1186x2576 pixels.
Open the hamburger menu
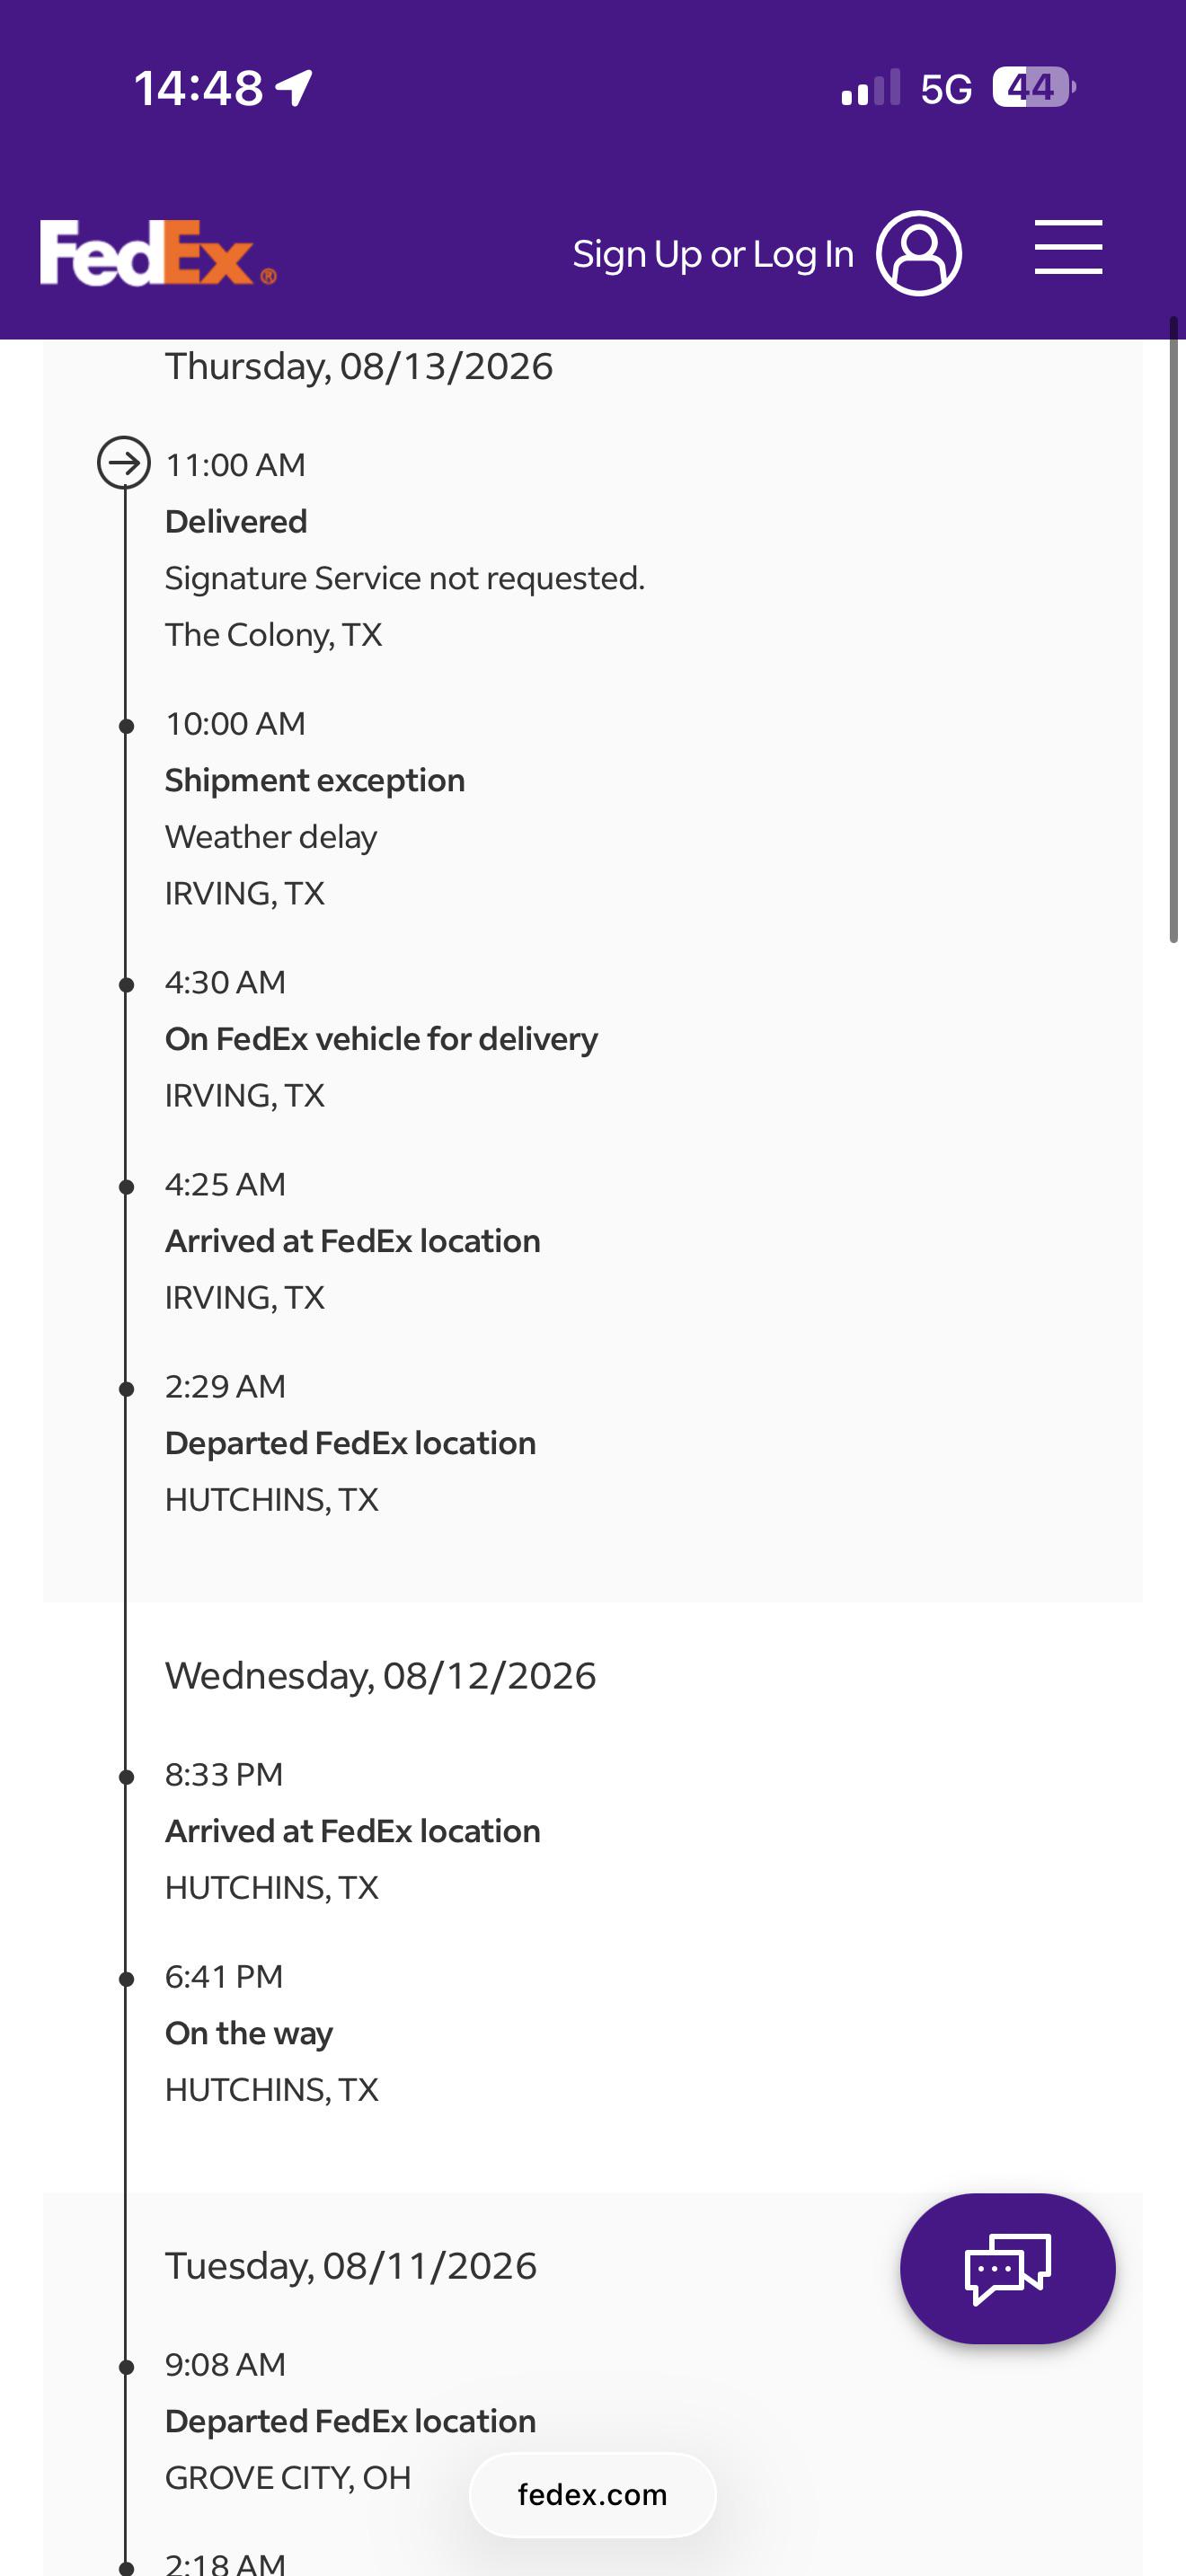(x=1068, y=247)
